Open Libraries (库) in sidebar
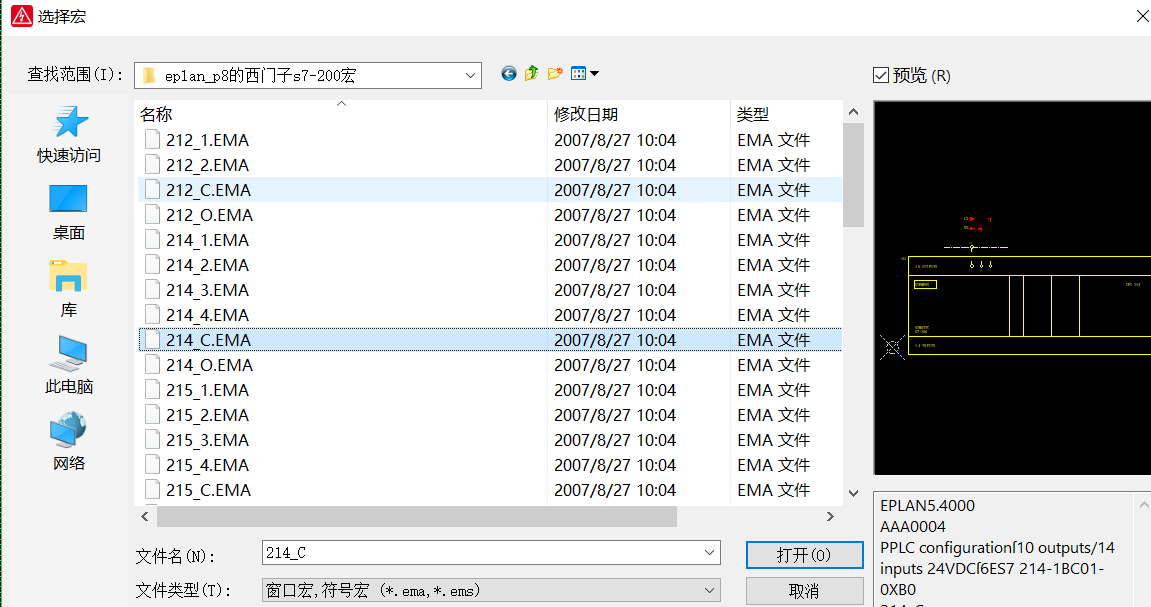The height and width of the screenshot is (607, 1151). point(69,289)
